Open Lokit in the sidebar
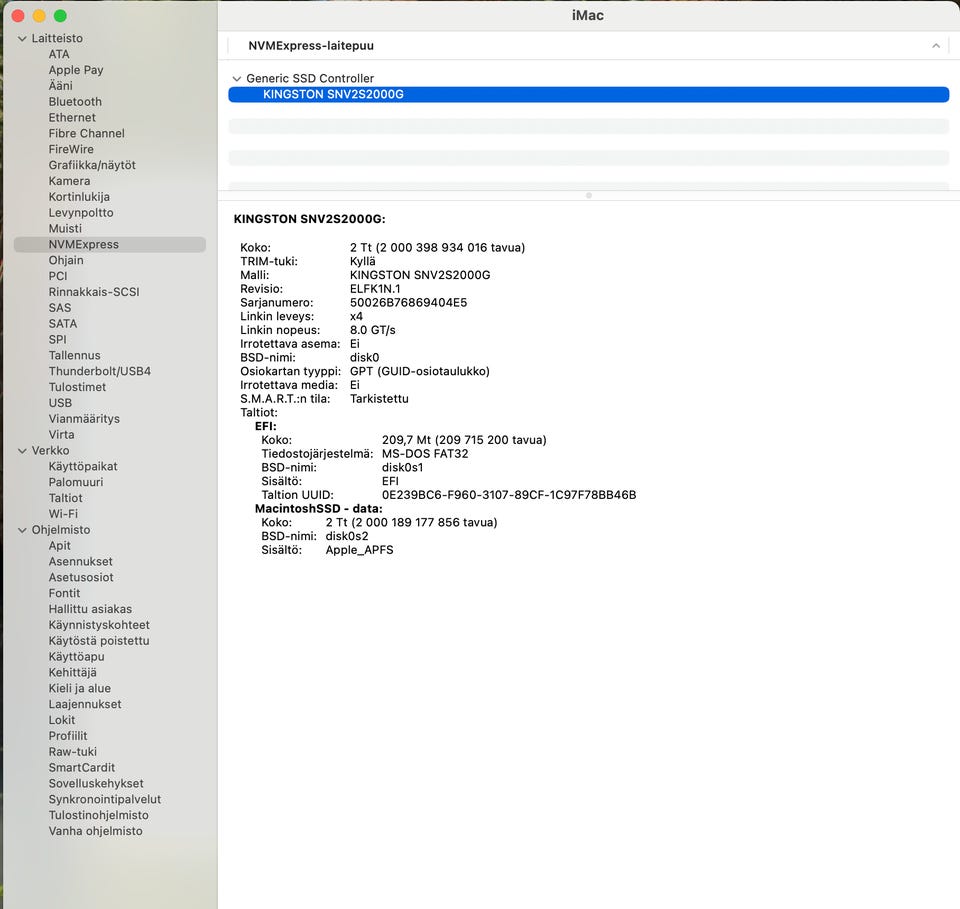 62,721
